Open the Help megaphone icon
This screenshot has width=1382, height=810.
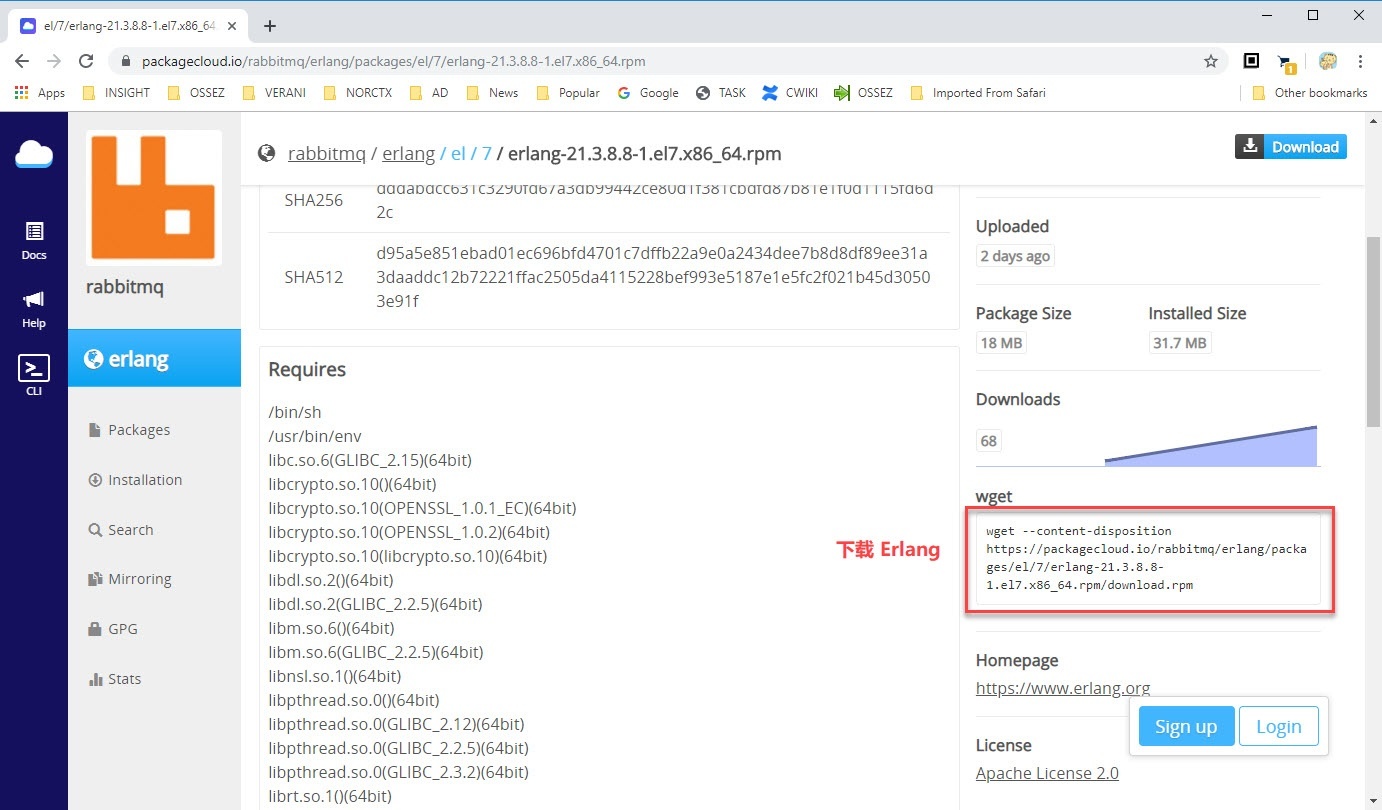pyautogui.click(x=34, y=307)
